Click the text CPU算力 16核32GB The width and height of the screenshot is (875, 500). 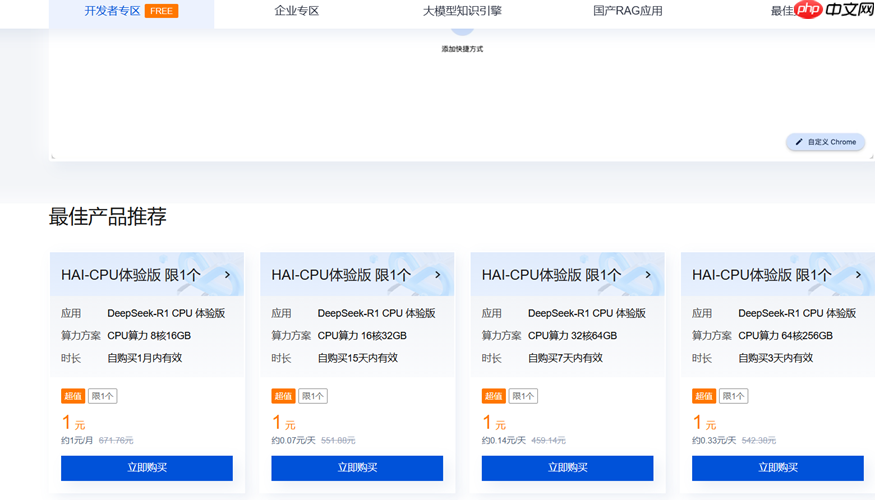(x=362, y=335)
